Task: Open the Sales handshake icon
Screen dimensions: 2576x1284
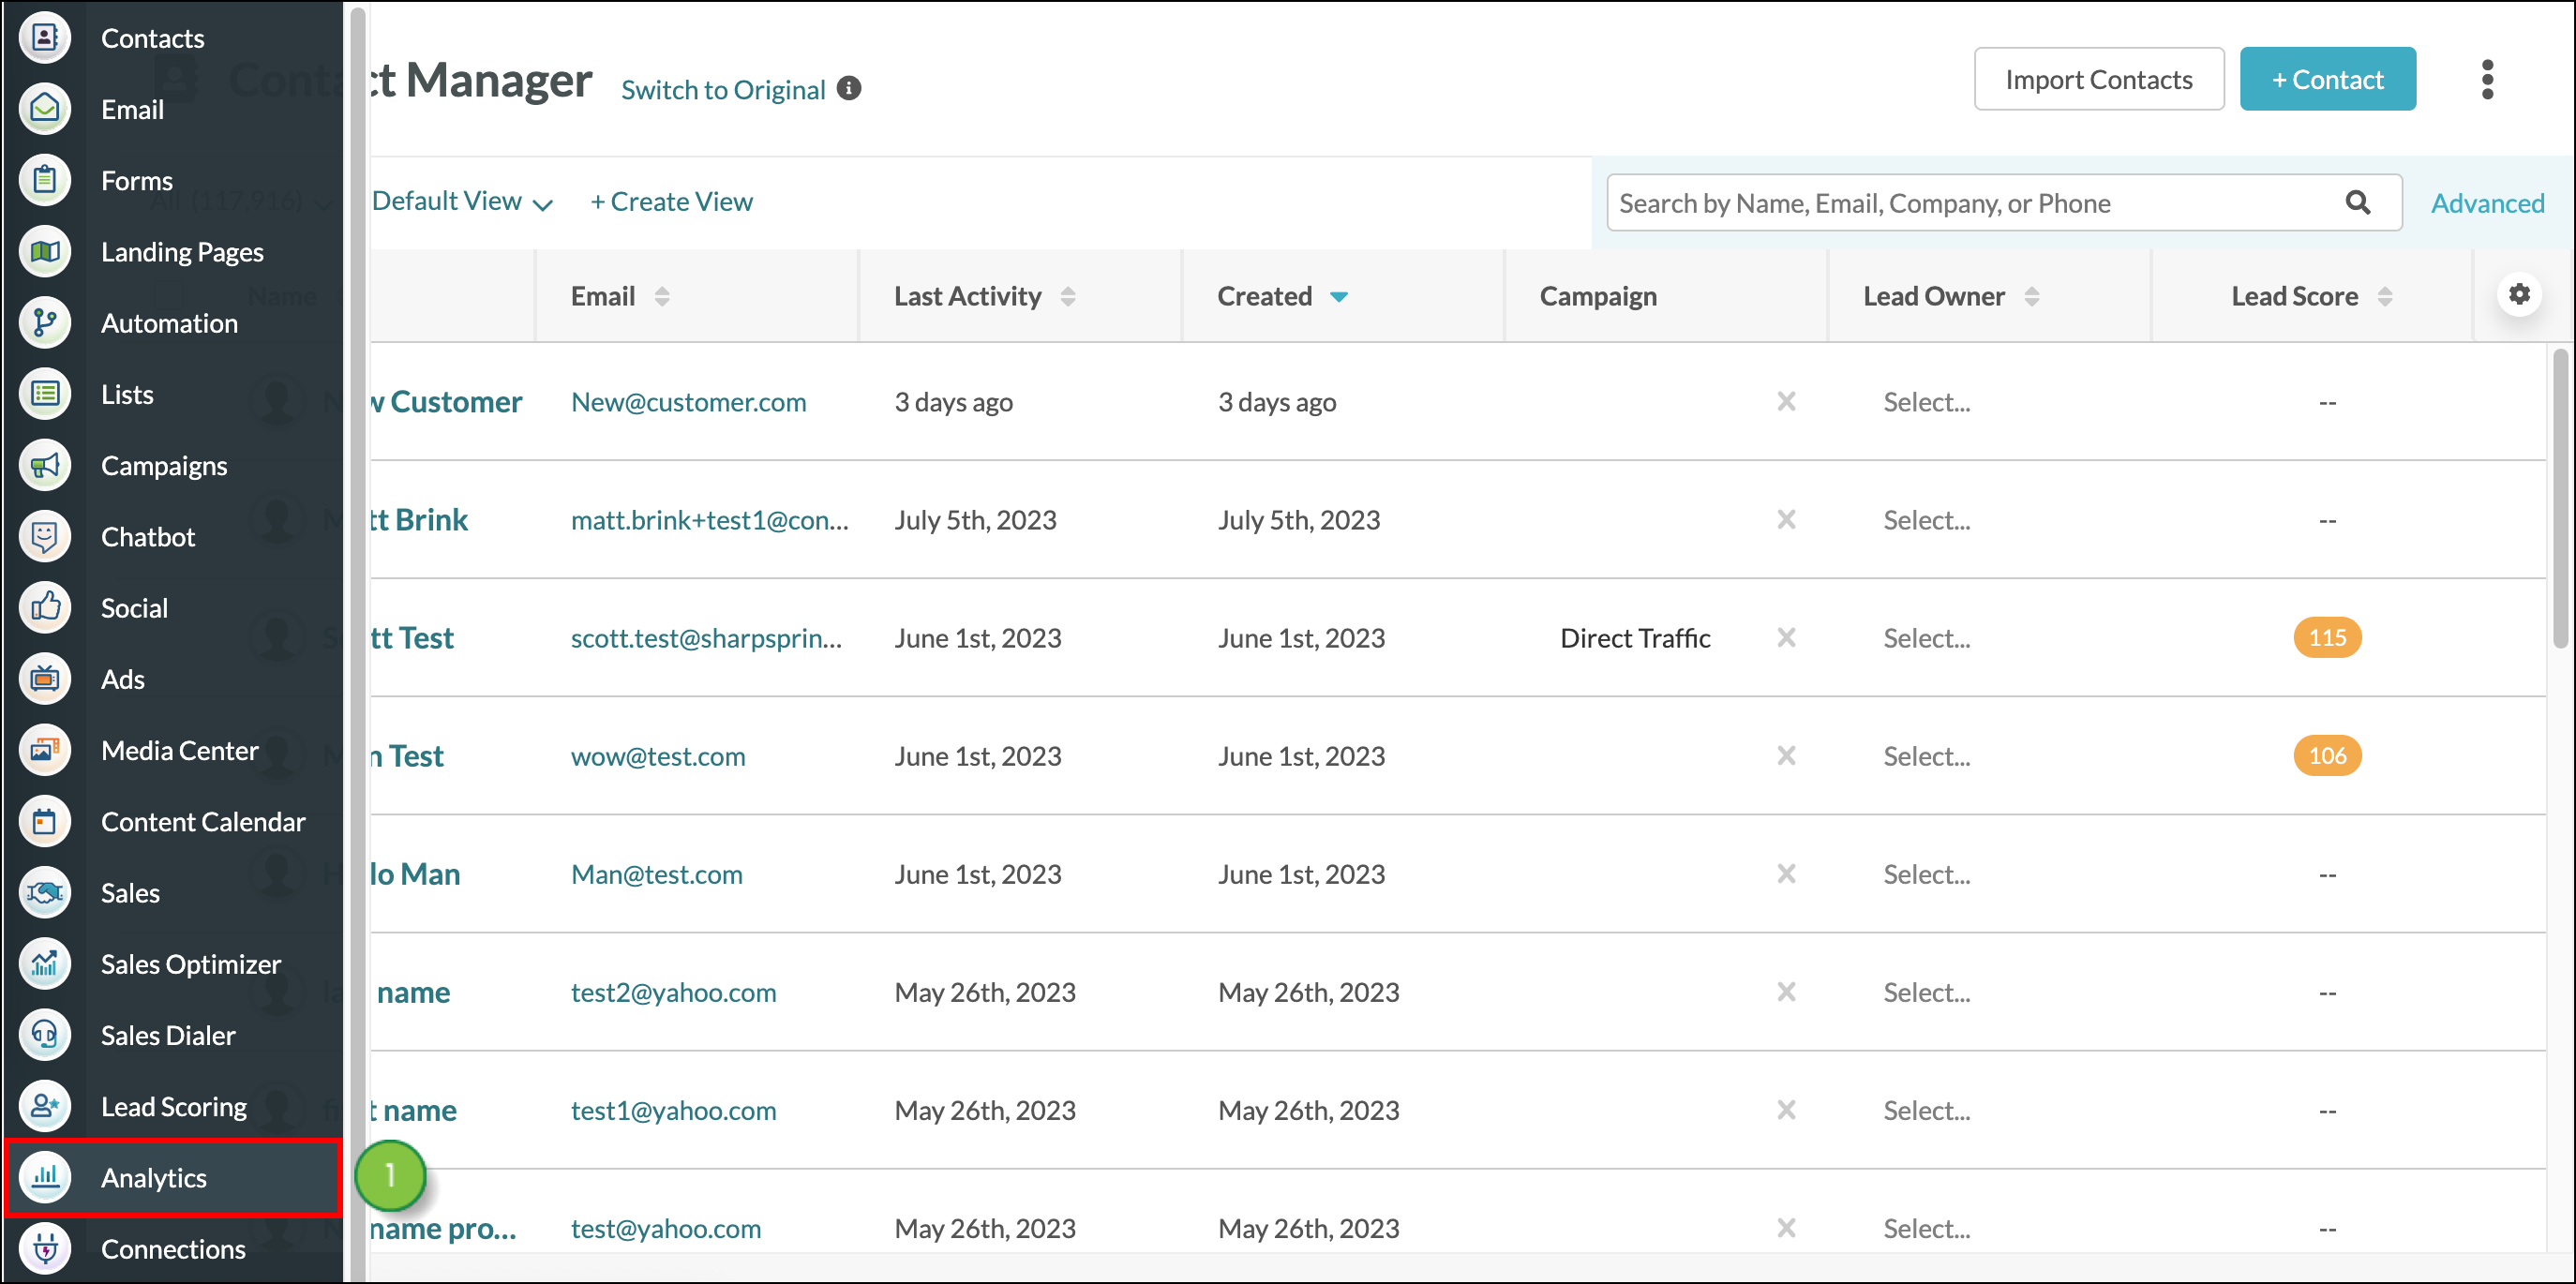Action: click(x=45, y=892)
